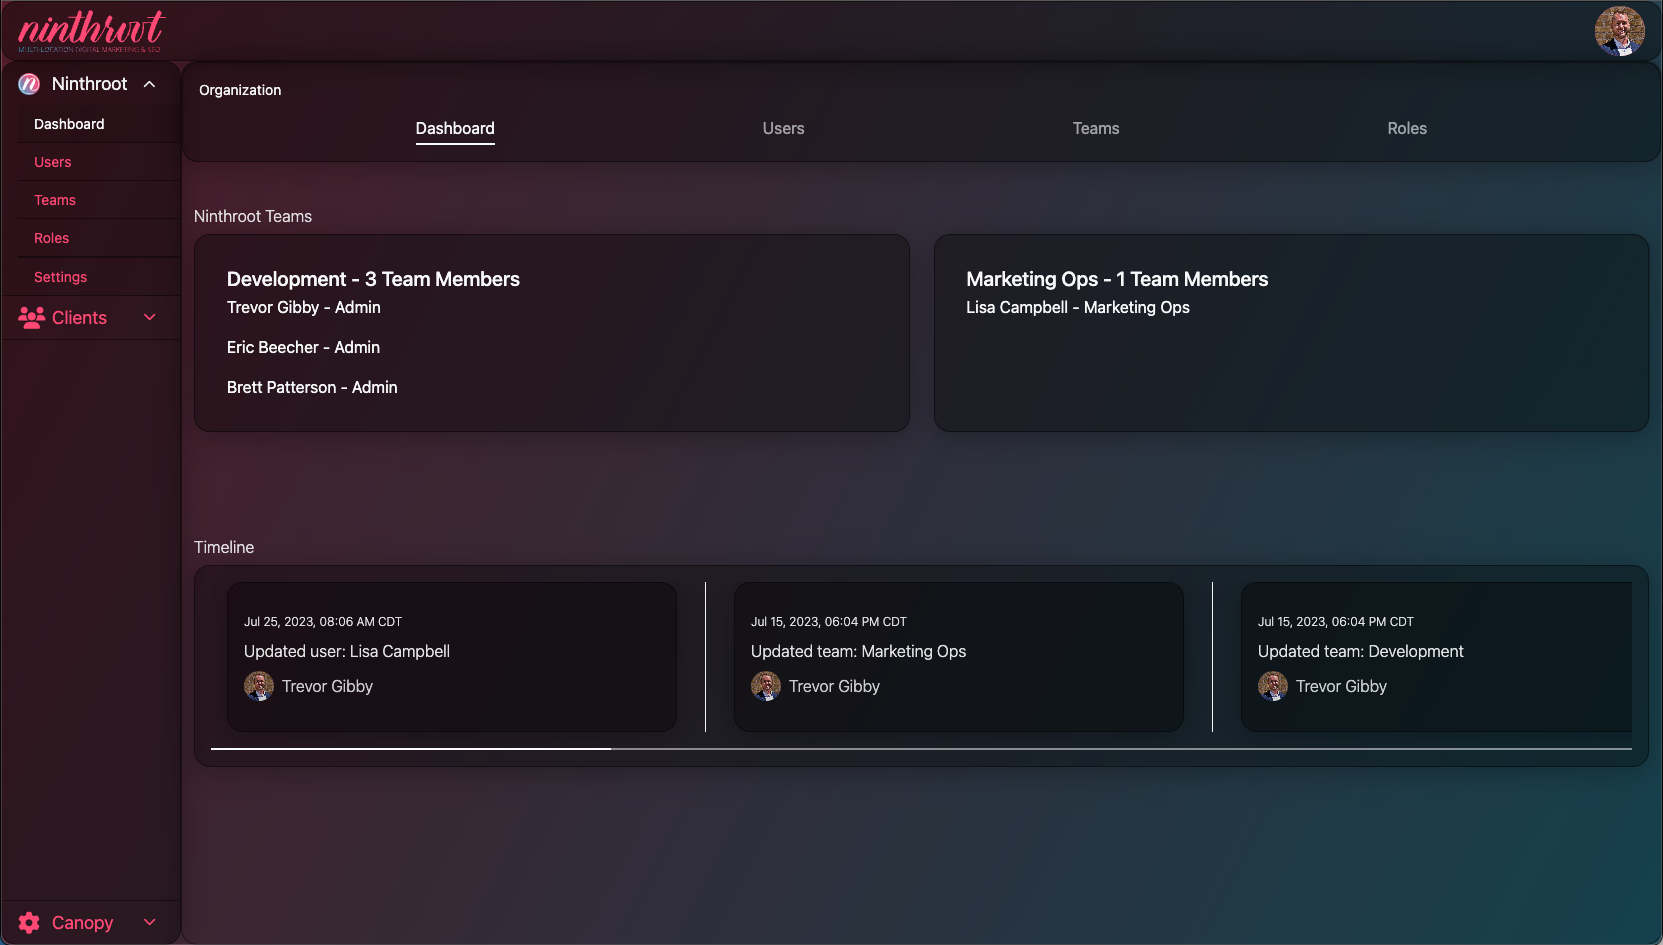
Task: Click Trevor Gibby avatar on Development update
Action: (x=1273, y=686)
